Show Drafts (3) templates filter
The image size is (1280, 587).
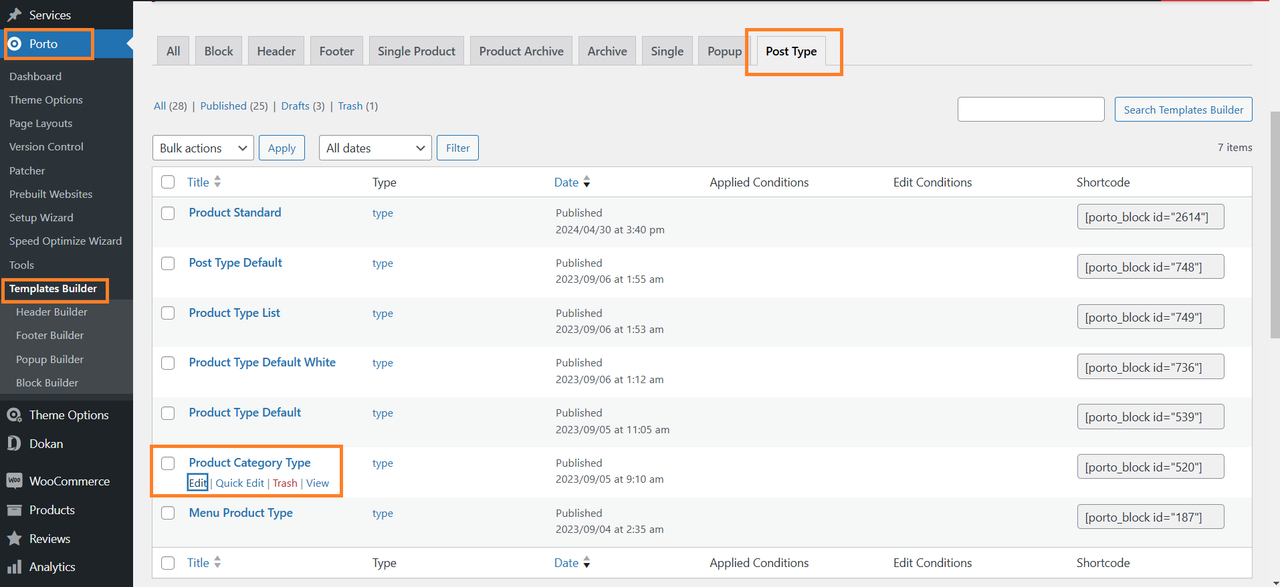(303, 106)
